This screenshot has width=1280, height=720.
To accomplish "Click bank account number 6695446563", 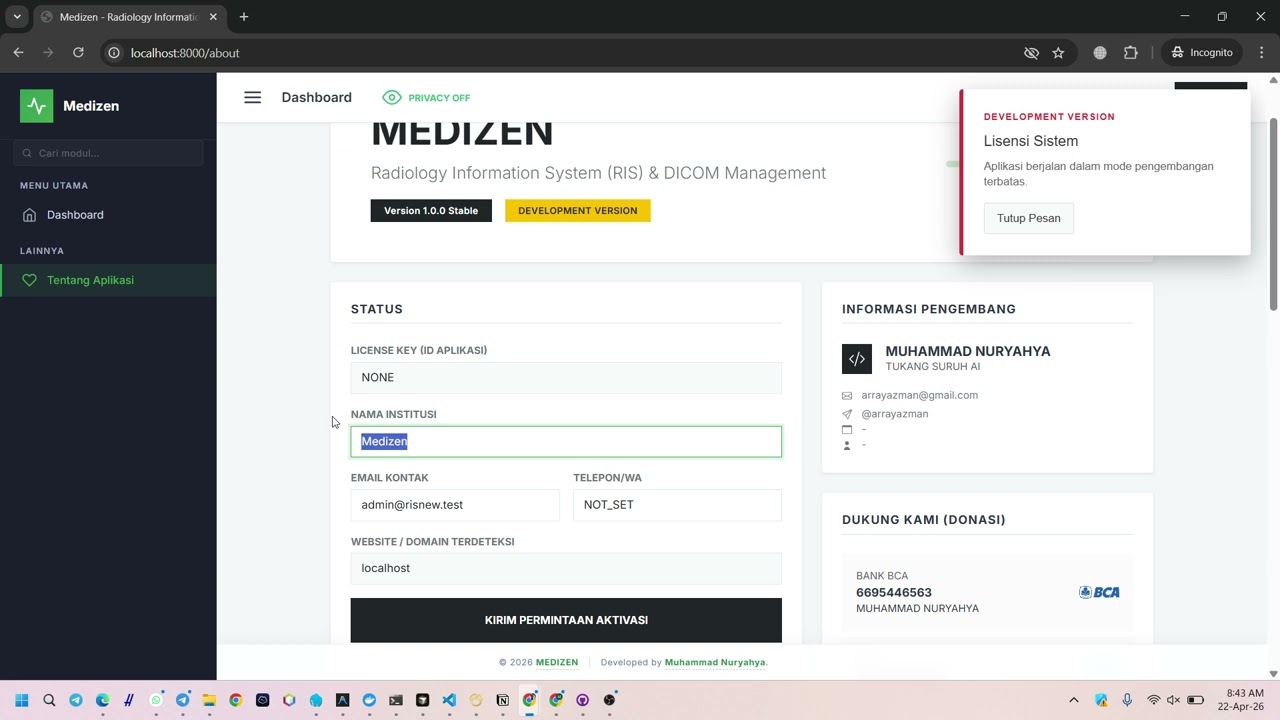I will point(894,592).
